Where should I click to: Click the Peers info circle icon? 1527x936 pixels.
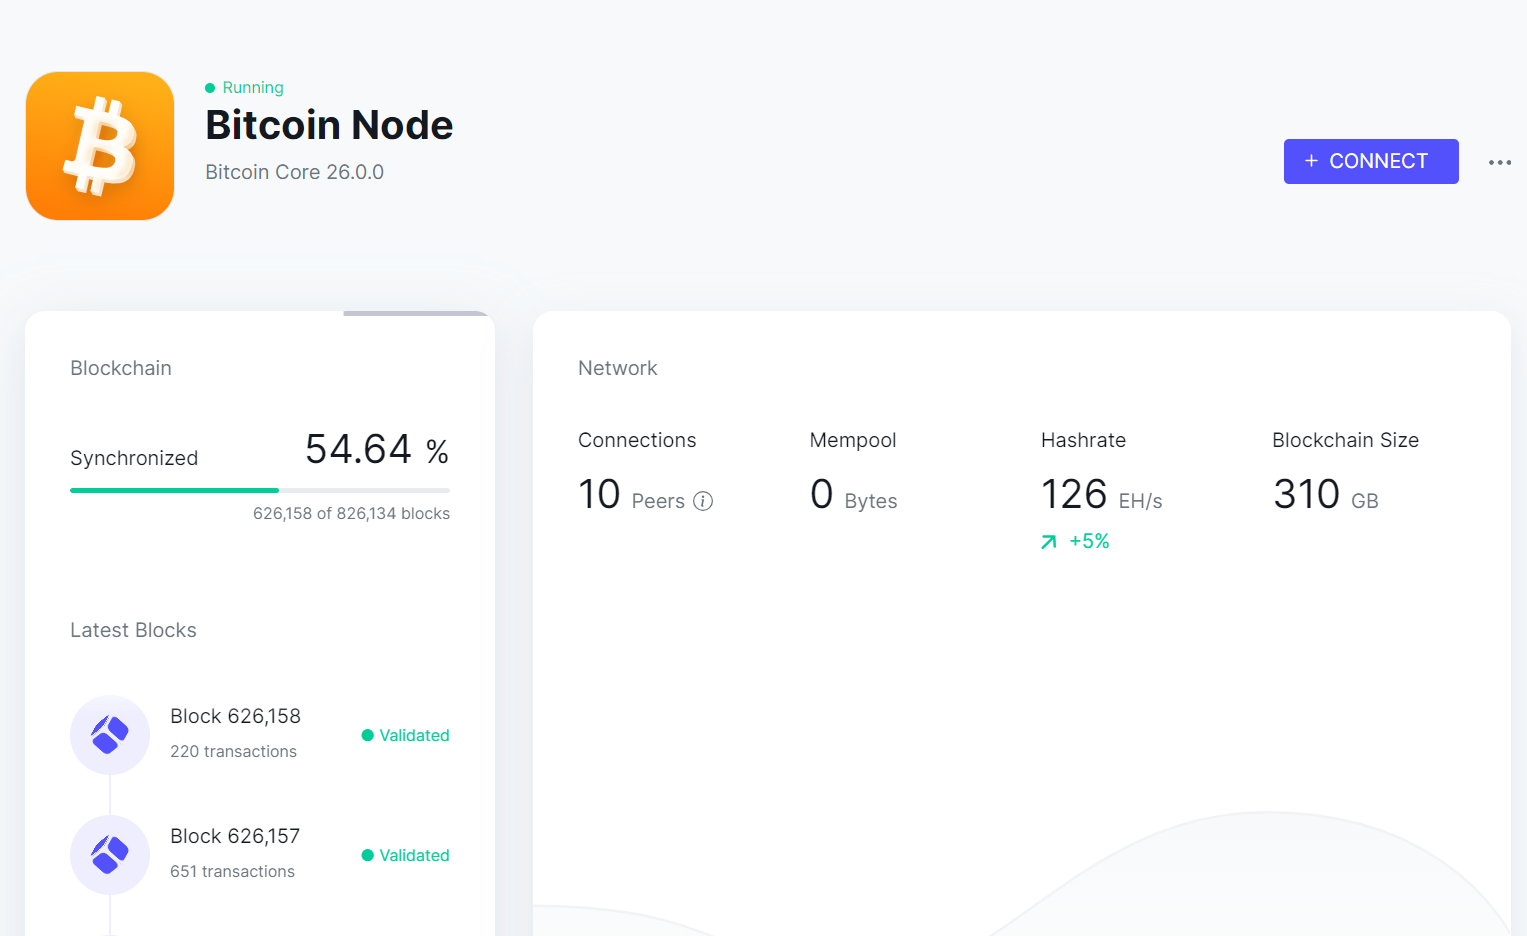[x=703, y=501]
